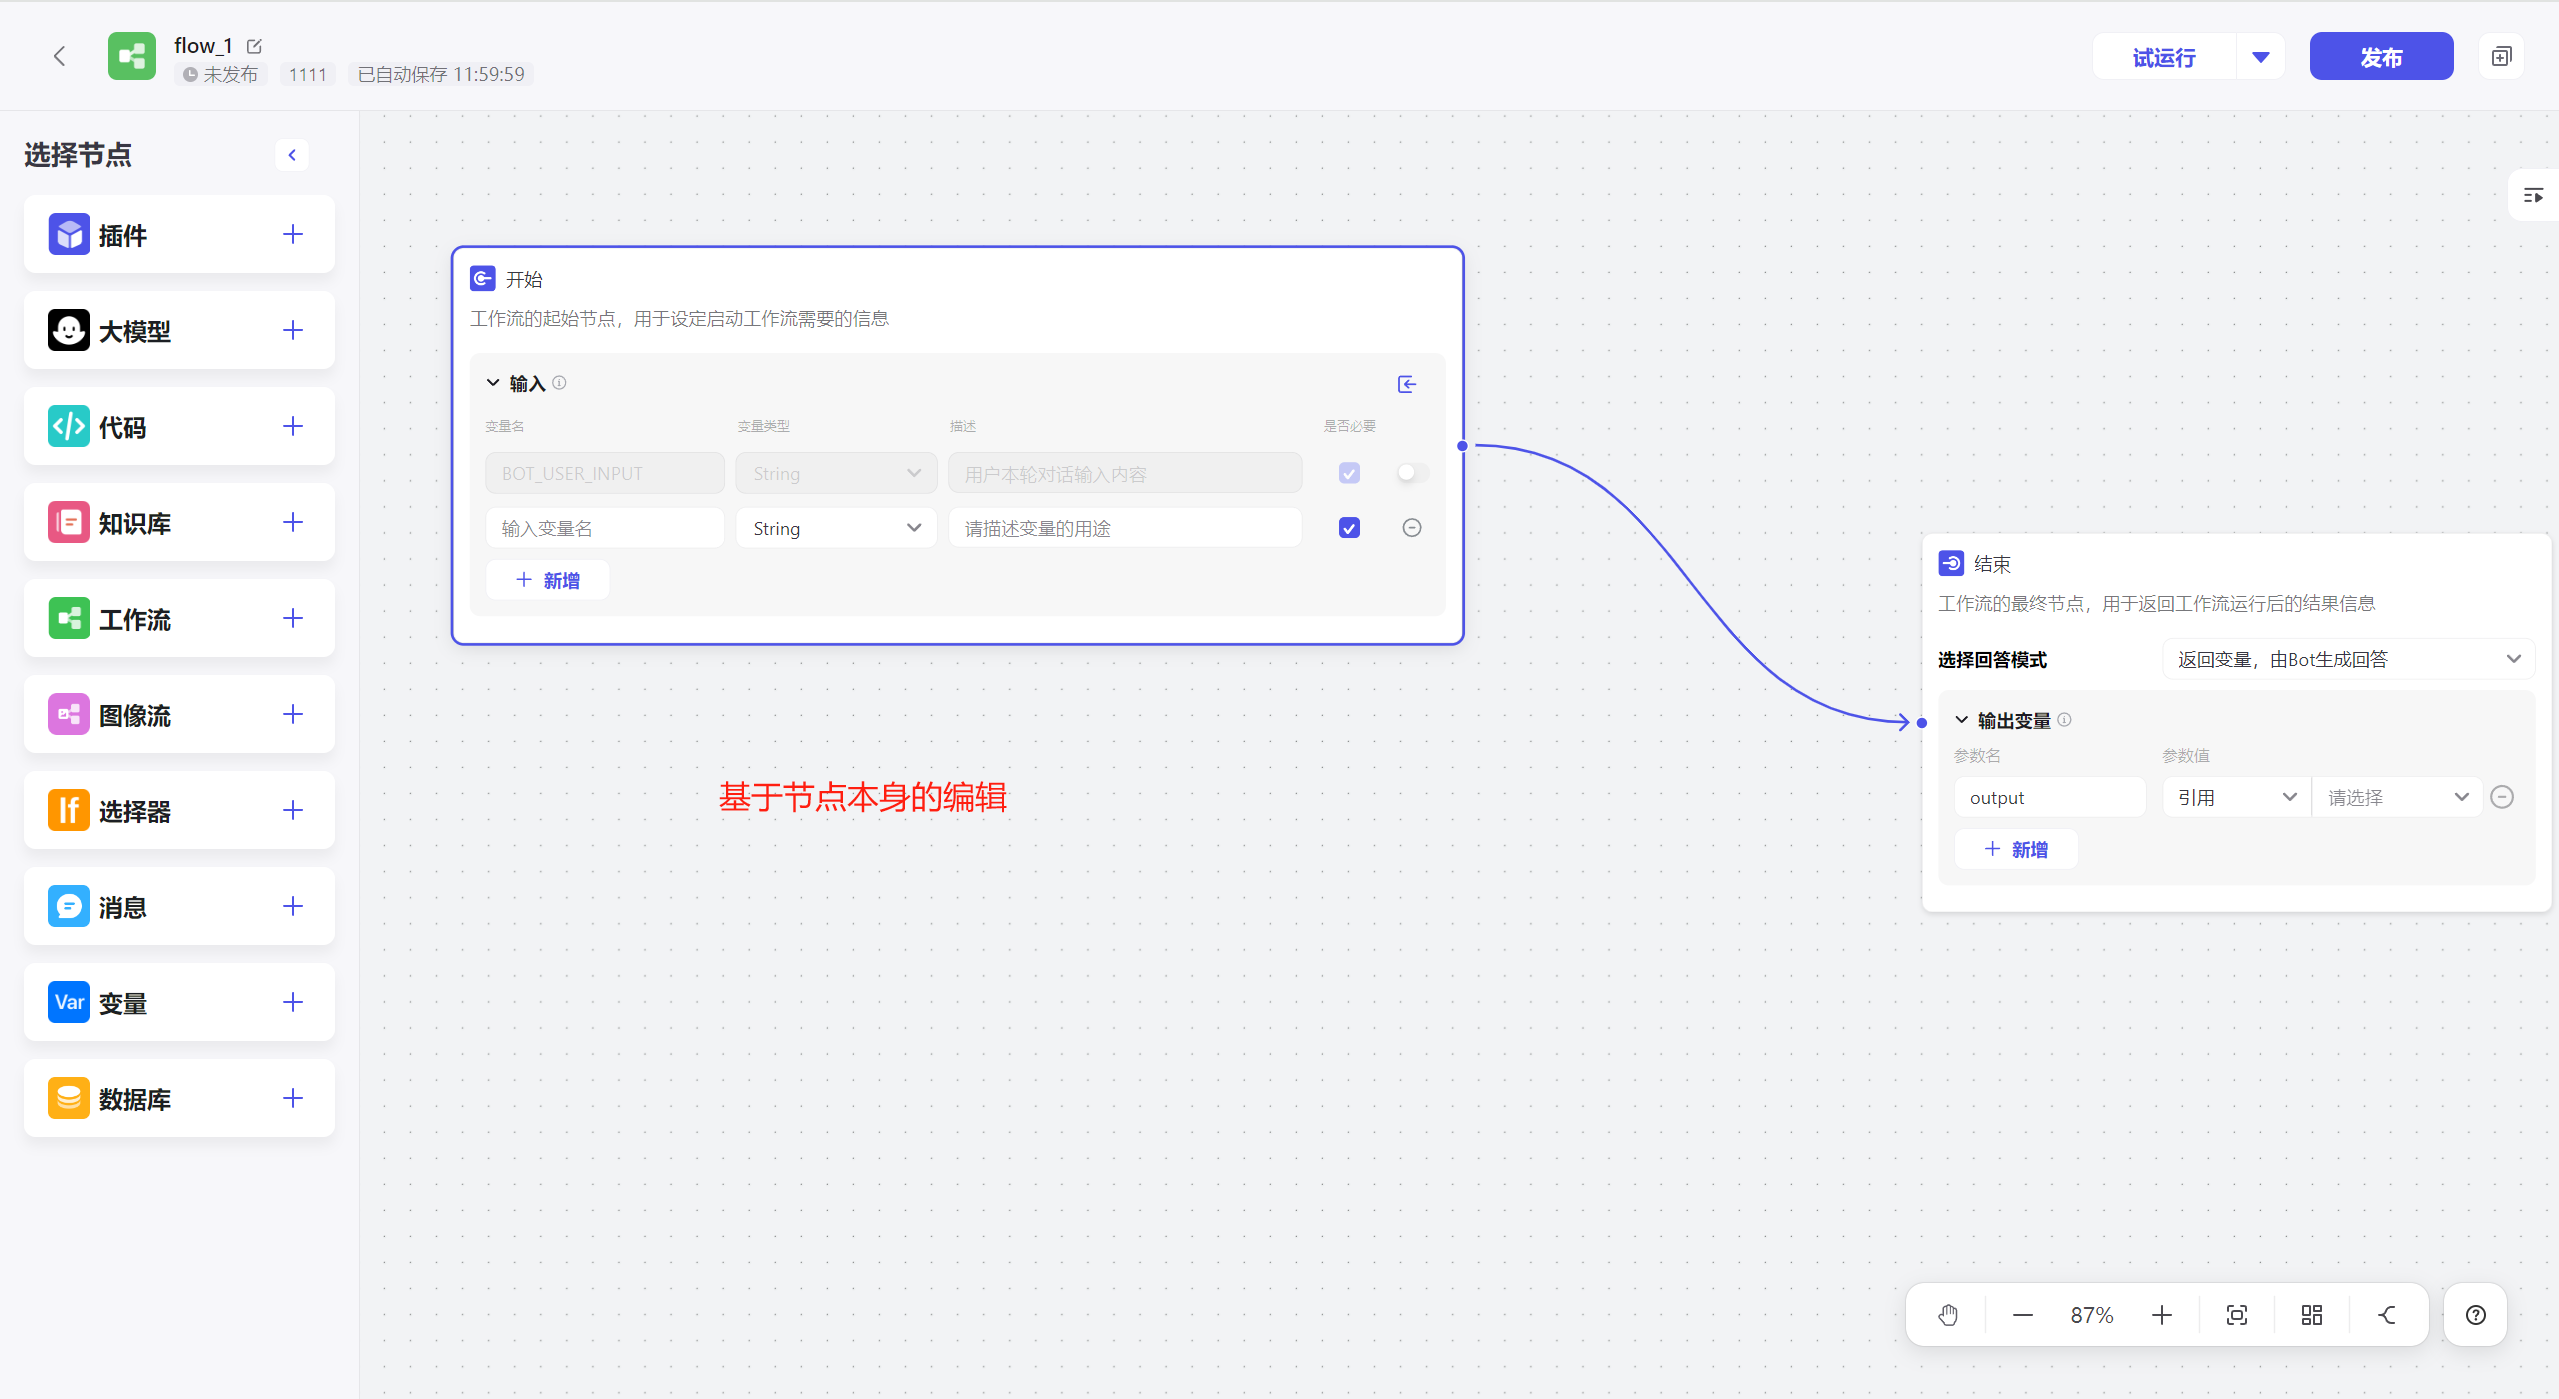The width and height of the screenshot is (2559, 1399).
Task: Go back using the left arrow icon
Action: [60, 56]
